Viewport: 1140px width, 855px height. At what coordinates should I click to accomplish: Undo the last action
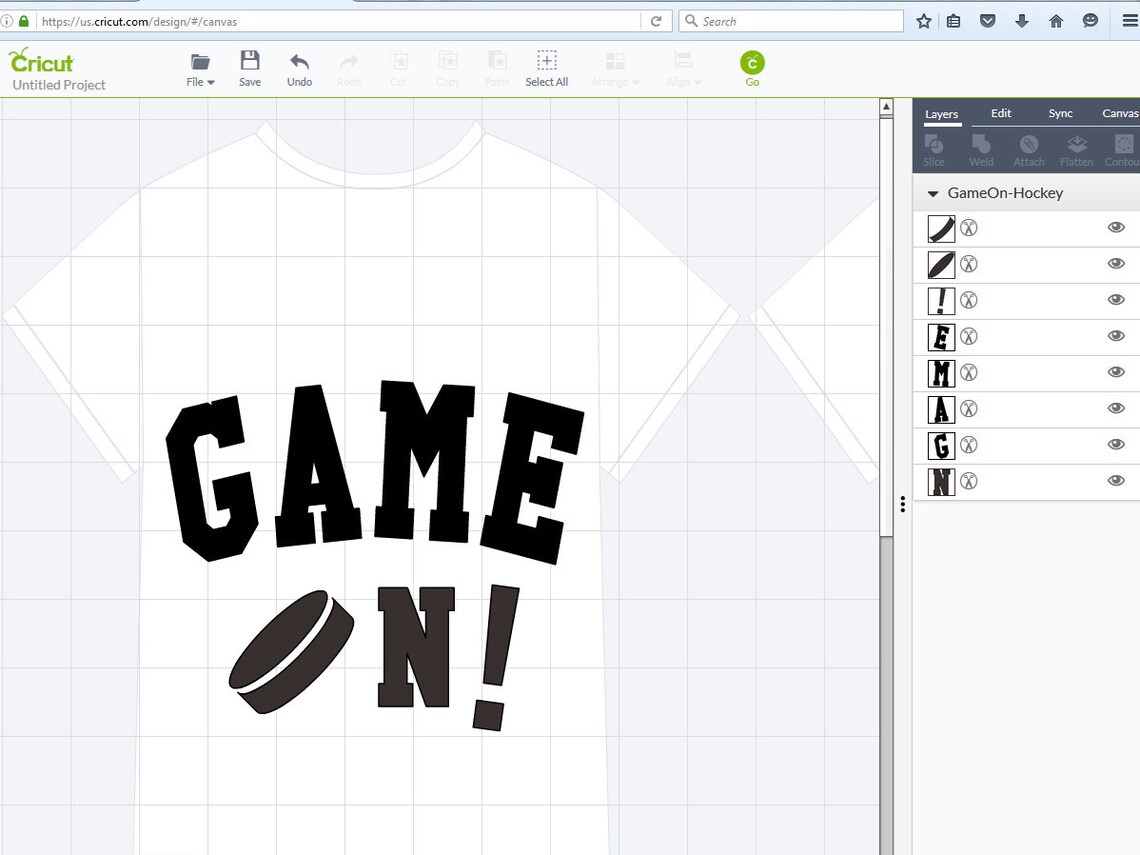(299, 65)
